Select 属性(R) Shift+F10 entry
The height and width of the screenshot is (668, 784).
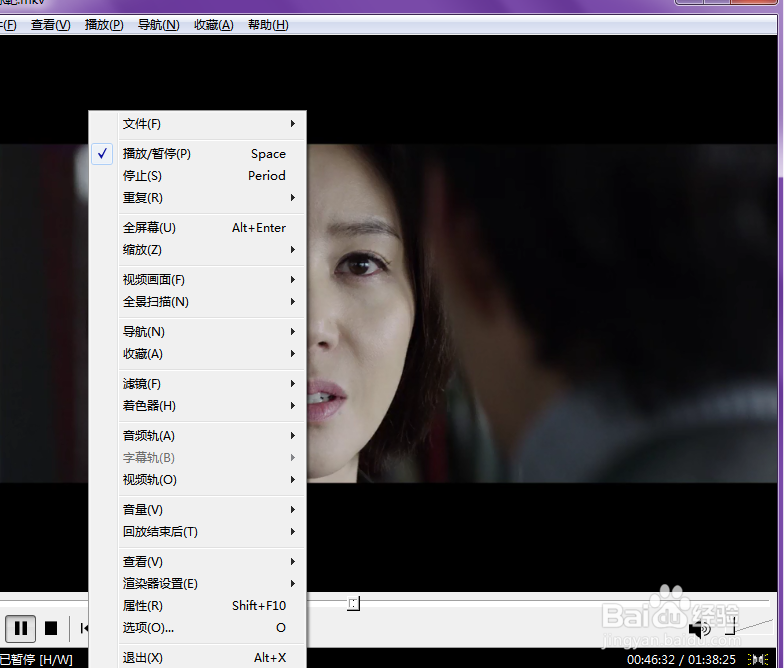(x=198, y=606)
